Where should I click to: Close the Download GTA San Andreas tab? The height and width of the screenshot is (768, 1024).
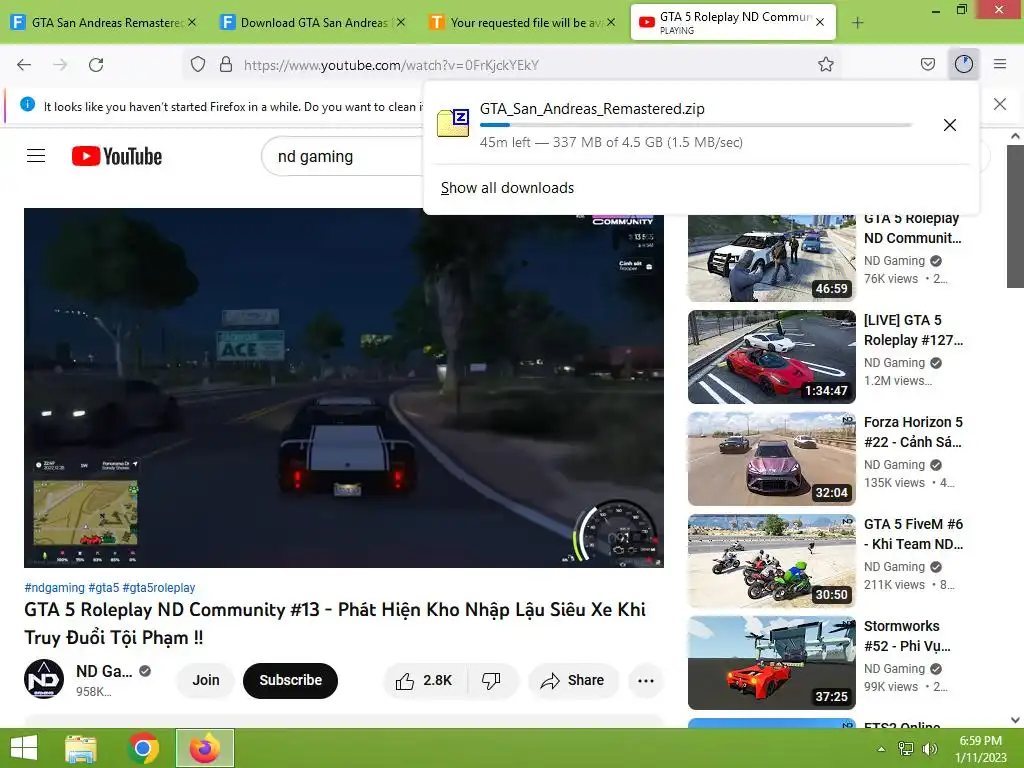click(x=401, y=22)
